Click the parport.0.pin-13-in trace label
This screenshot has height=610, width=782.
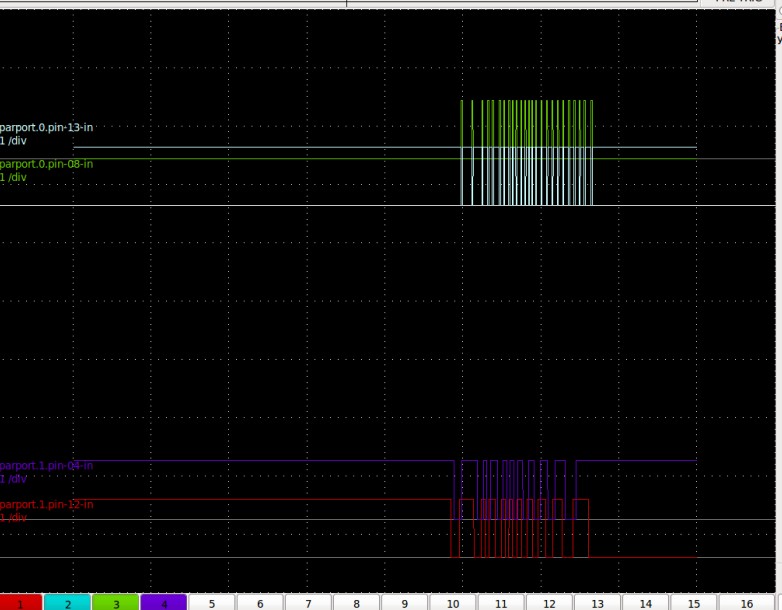46,128
